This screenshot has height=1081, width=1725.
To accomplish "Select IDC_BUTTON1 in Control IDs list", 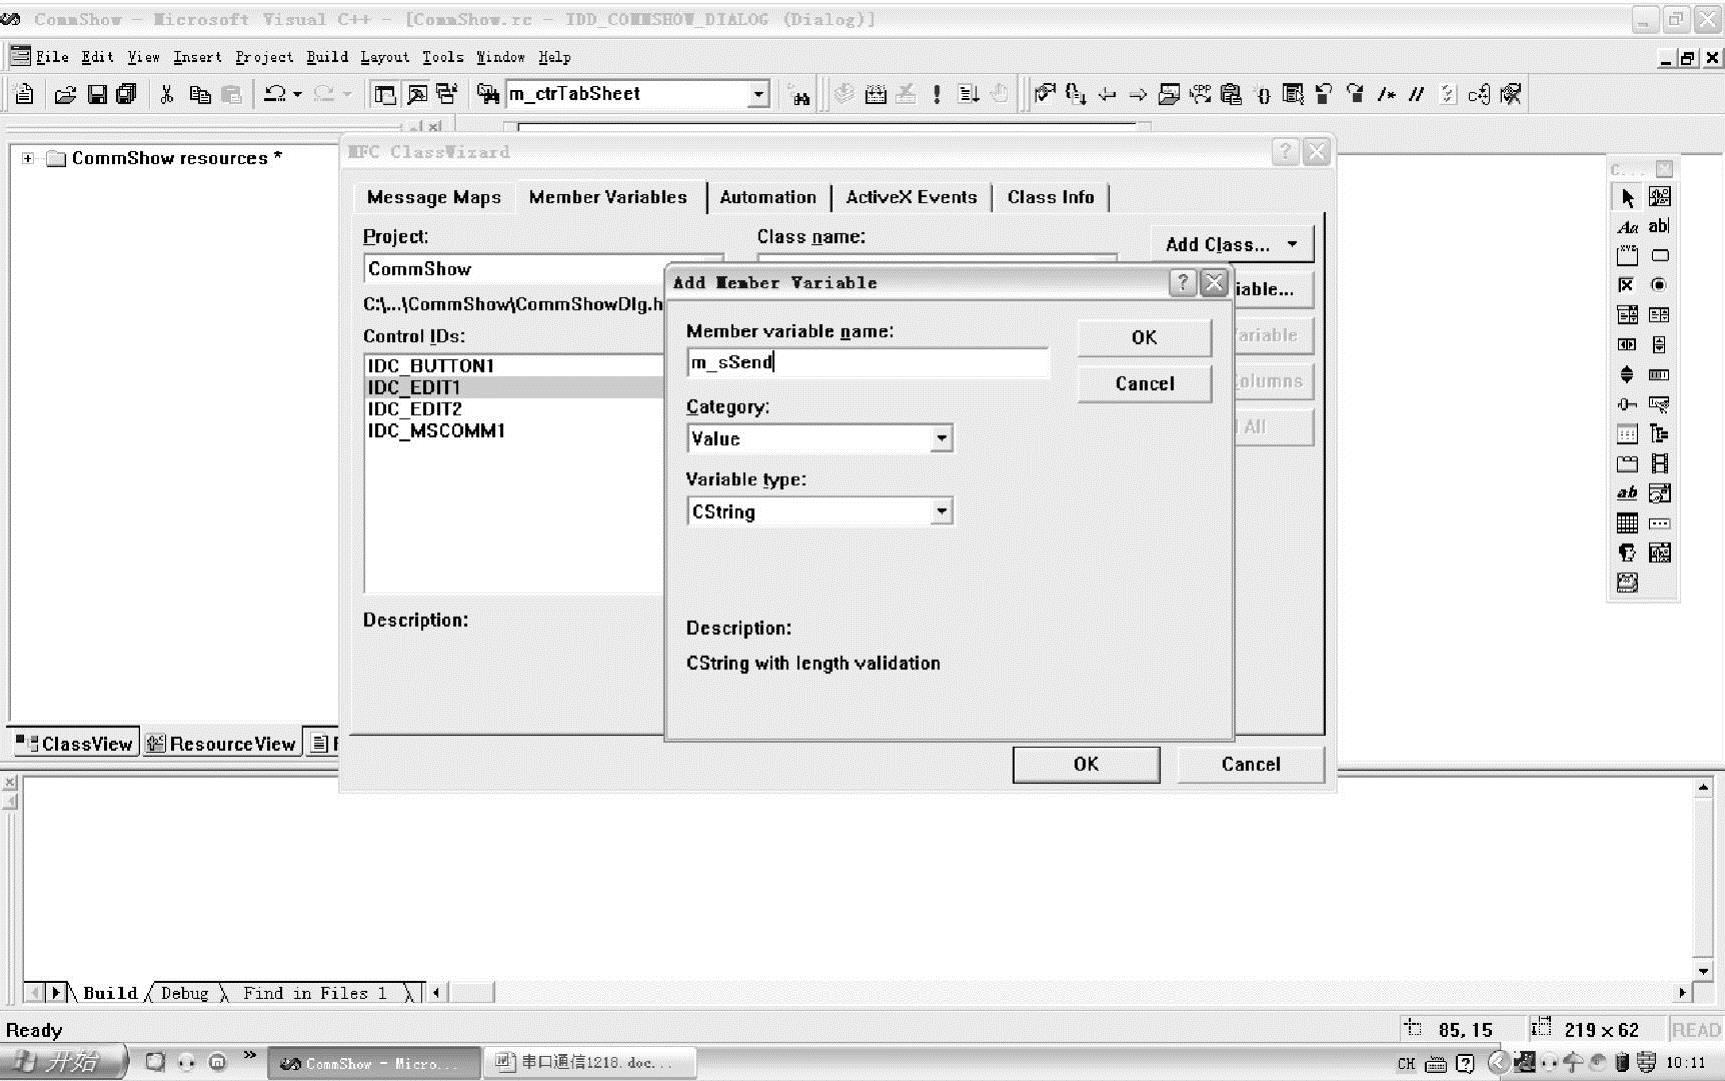I will tap(431, 366).
